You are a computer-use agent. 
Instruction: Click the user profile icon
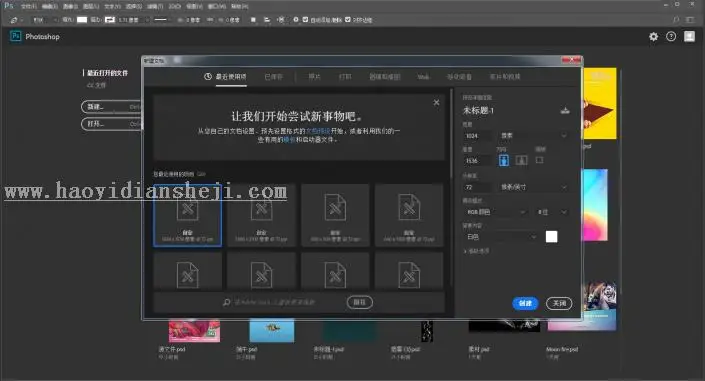click(x=689, y=36)
